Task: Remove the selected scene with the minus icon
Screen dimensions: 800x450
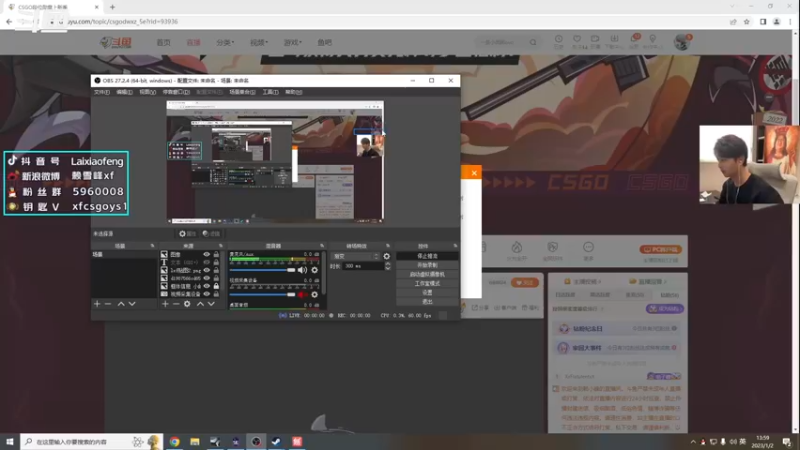Action: tap(108, 304)
